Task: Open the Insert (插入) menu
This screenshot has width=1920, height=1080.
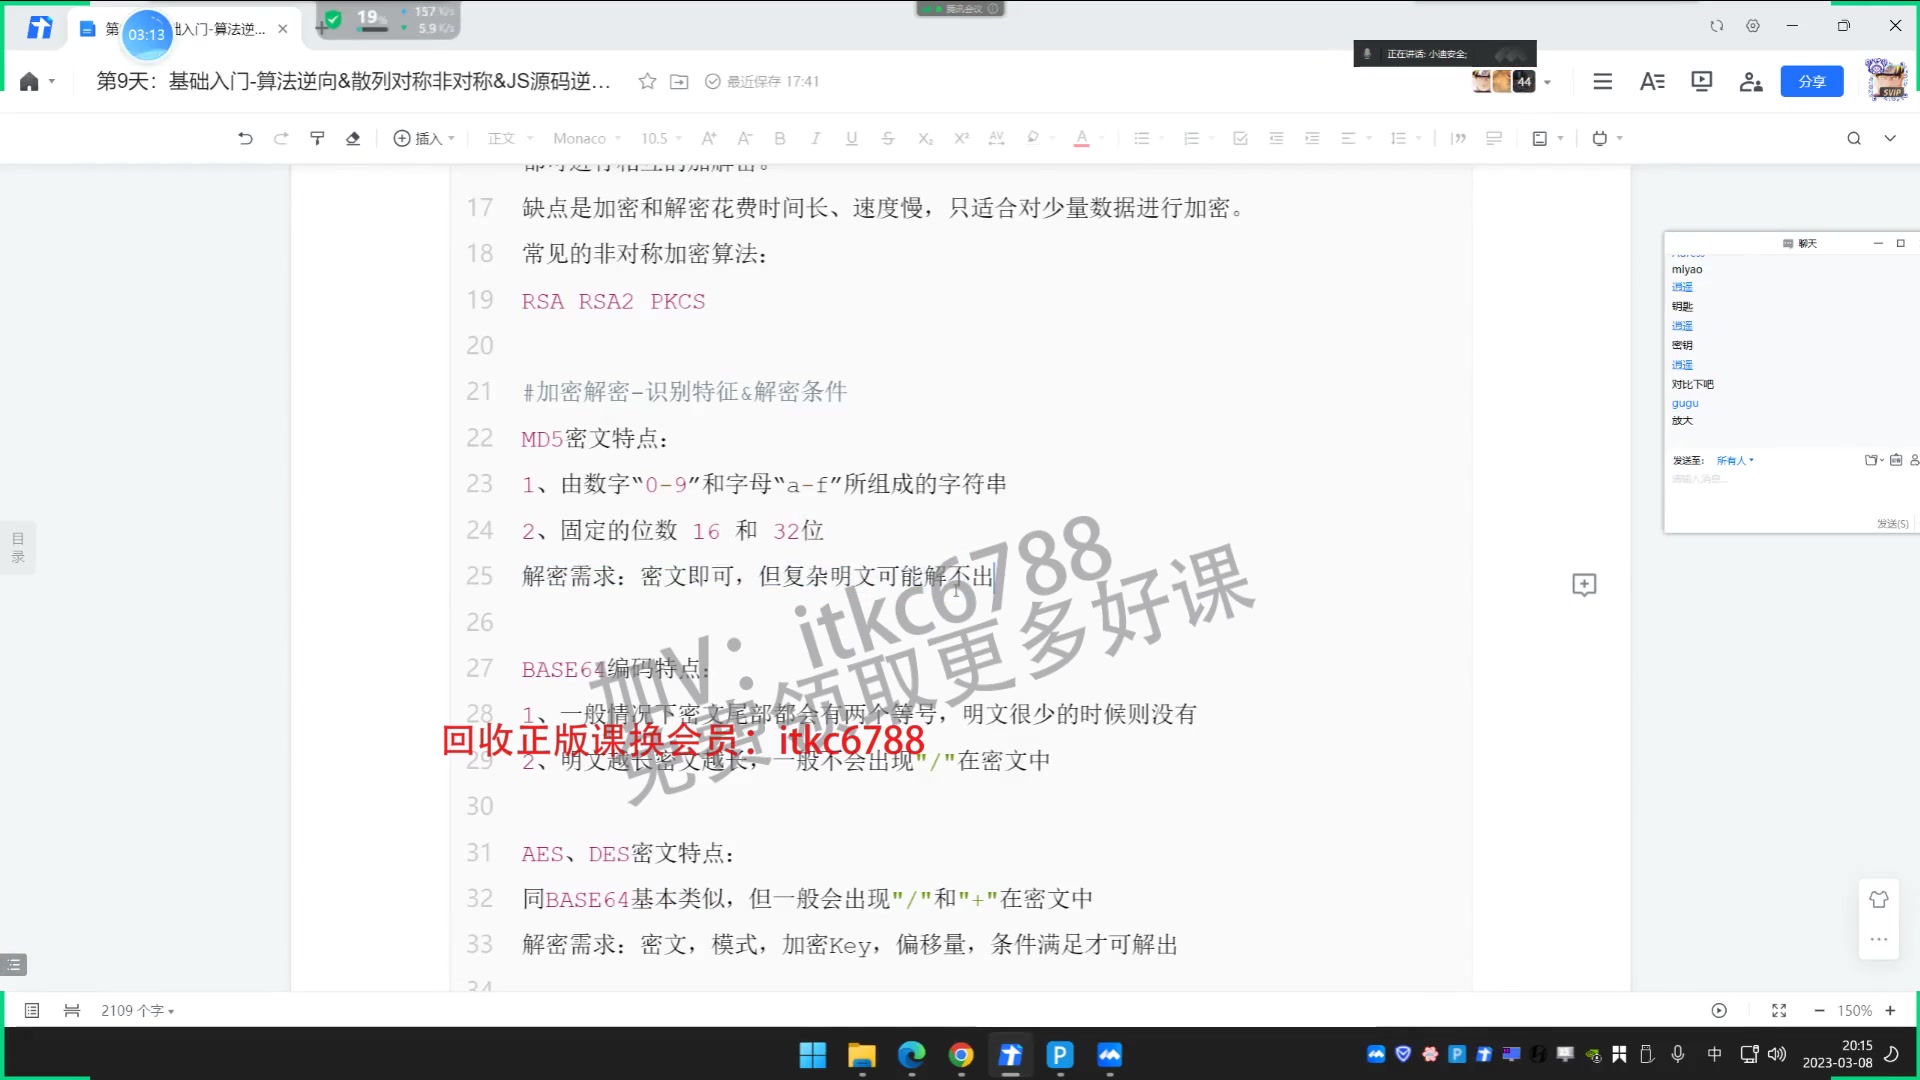Action: pyautogui.click(x=424, y=138)
